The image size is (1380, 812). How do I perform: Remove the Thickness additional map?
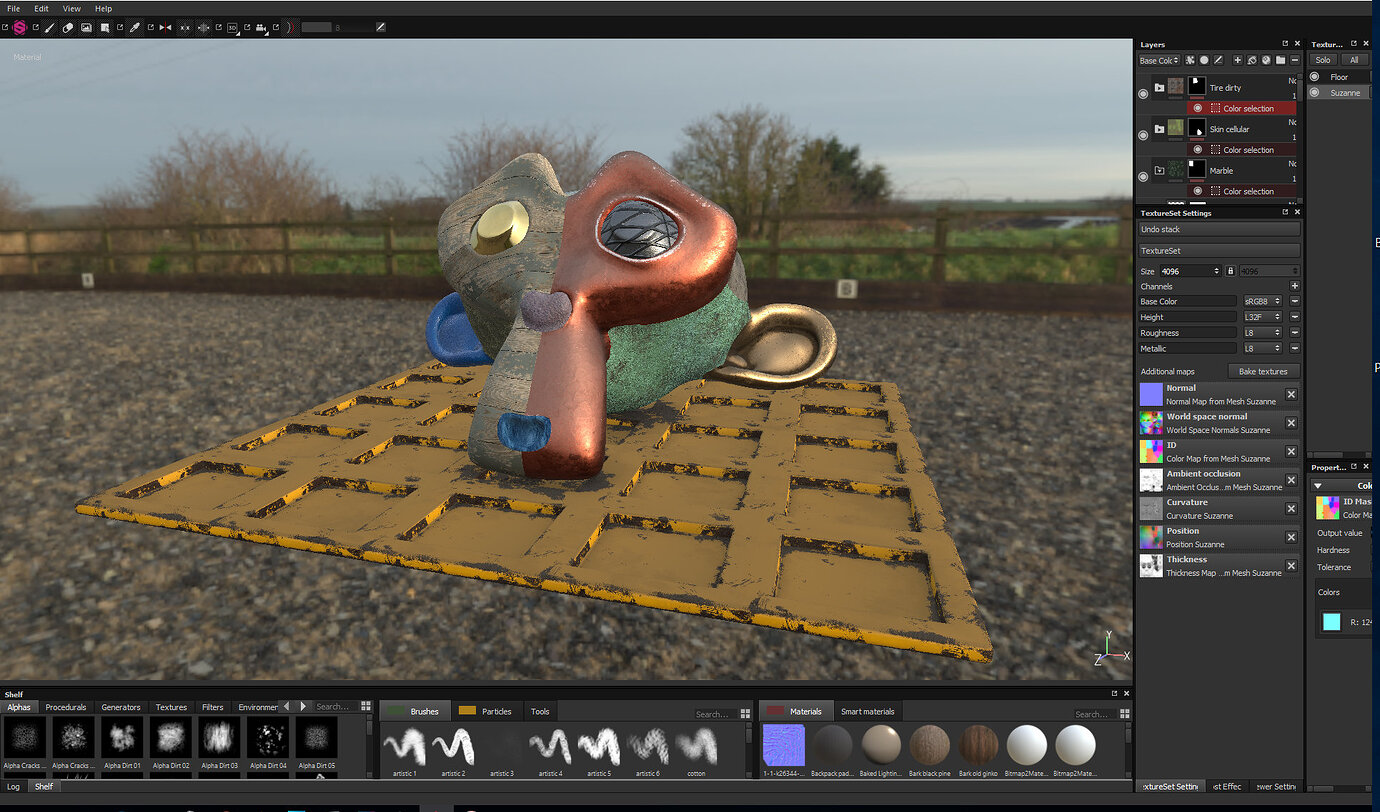click(x=1291, y=566)
